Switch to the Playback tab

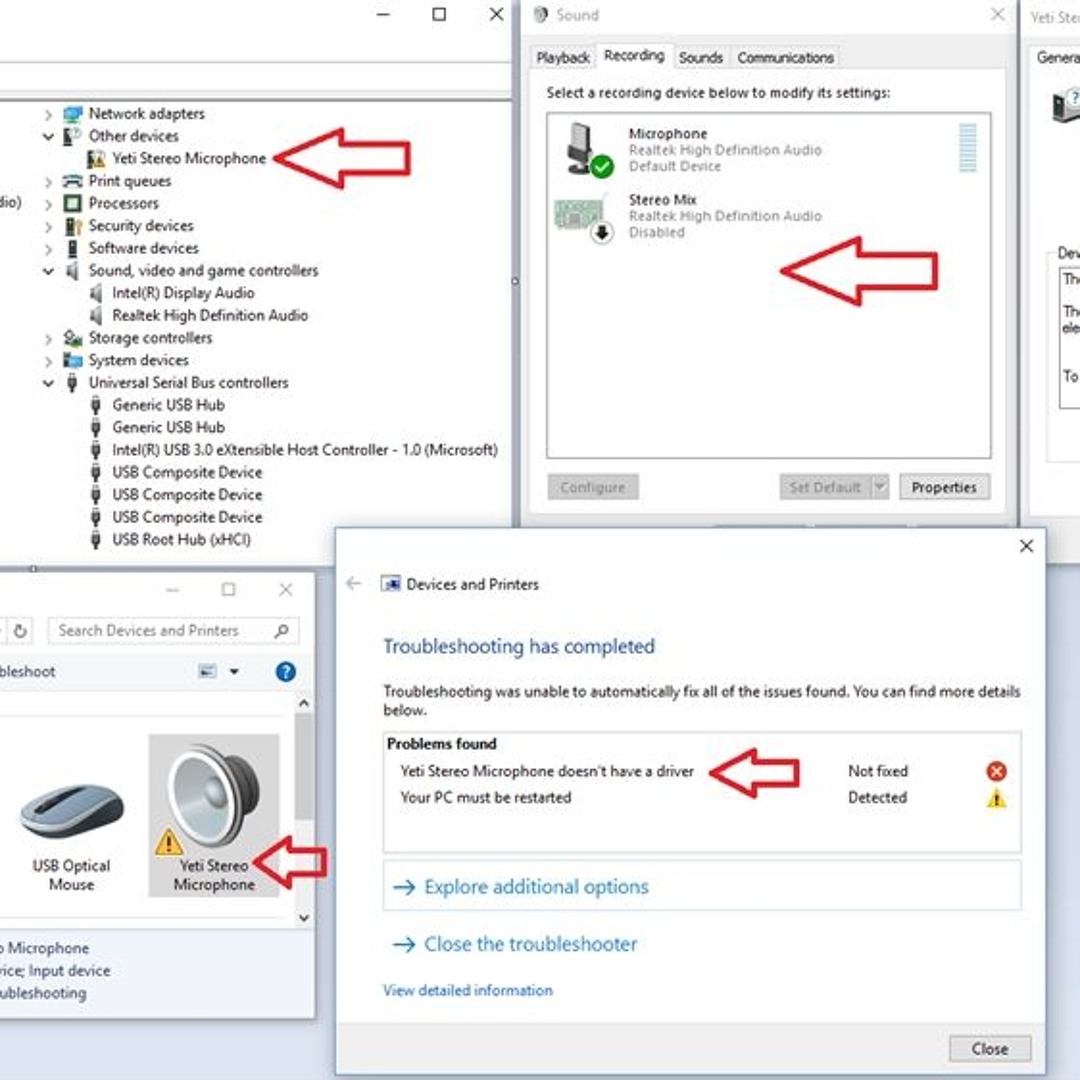562,57
